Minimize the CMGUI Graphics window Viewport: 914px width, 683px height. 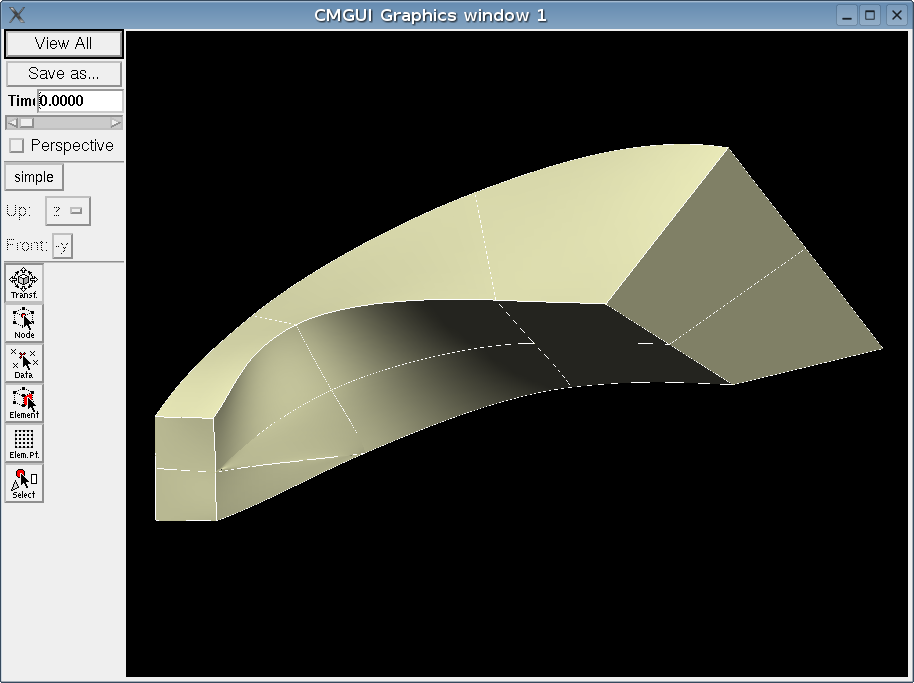coord(847,15)
